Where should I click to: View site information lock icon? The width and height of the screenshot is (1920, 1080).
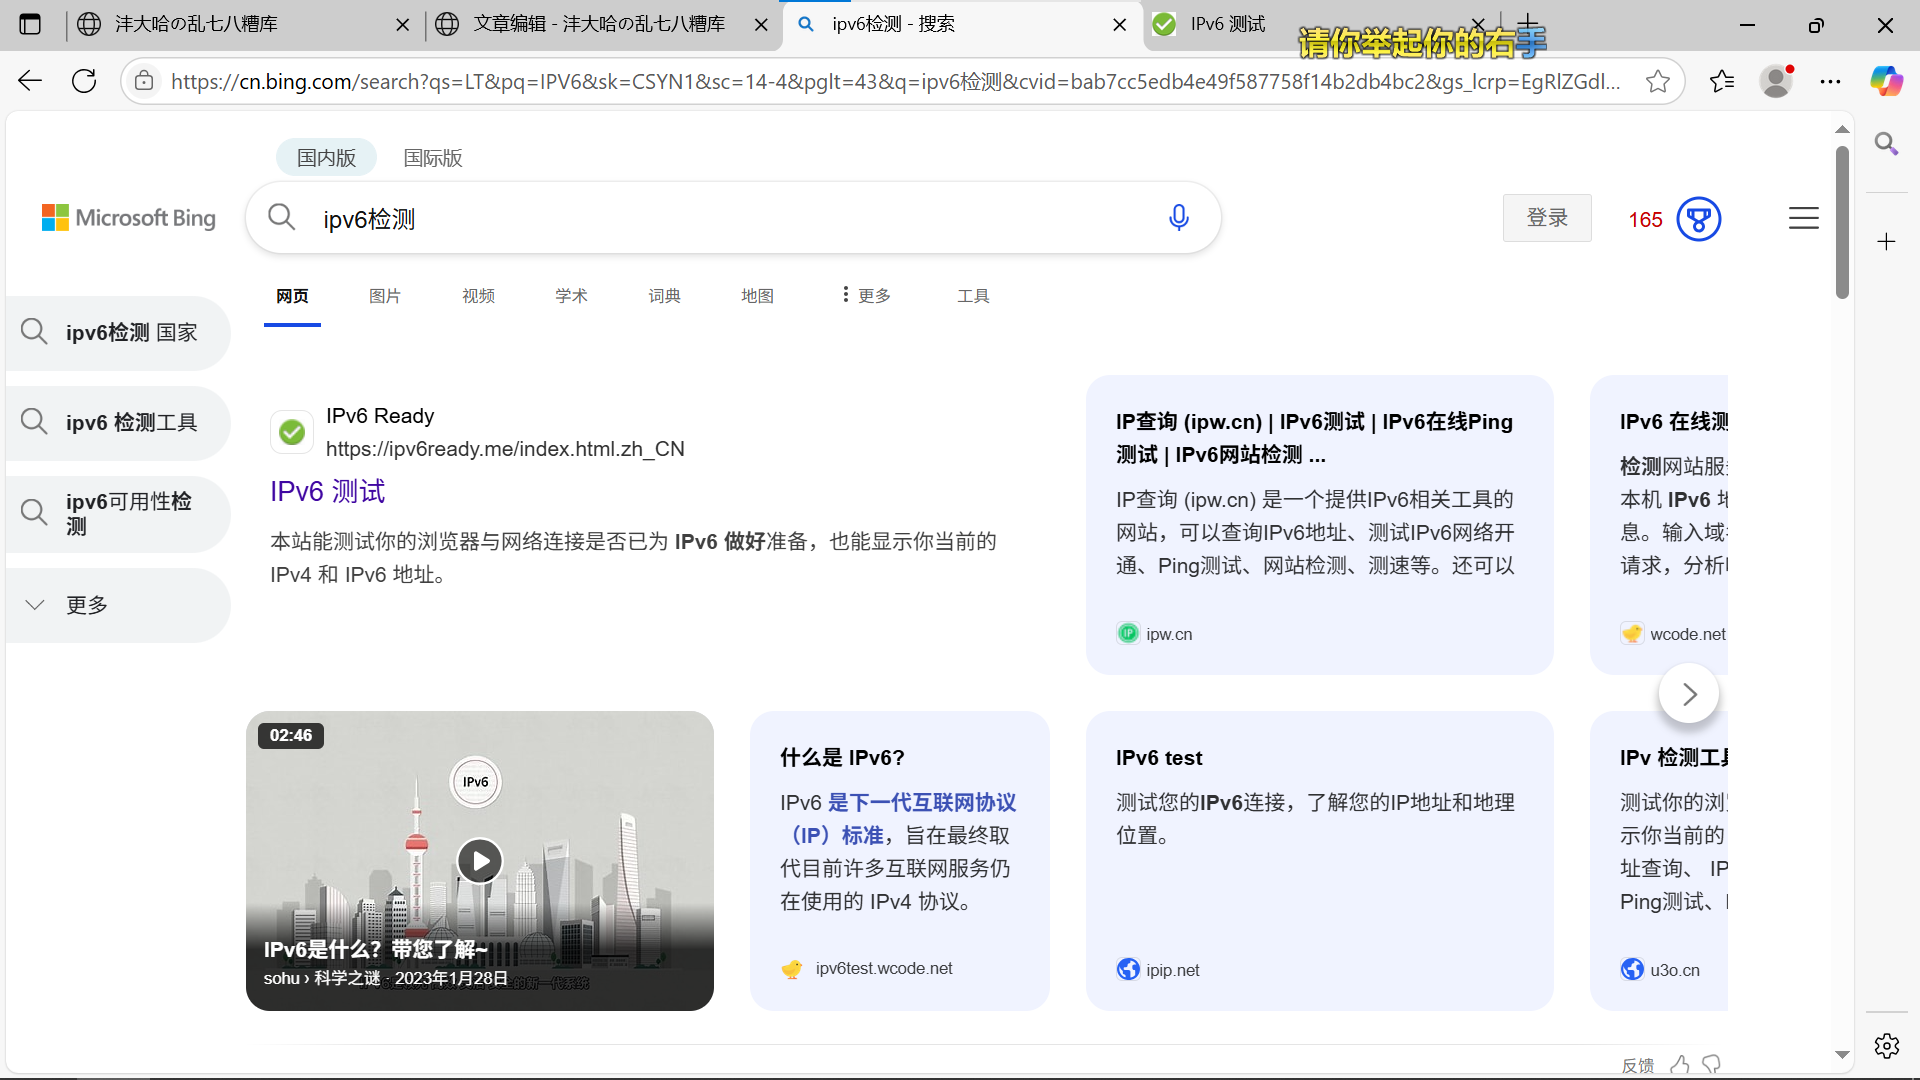tap(144, 81)
